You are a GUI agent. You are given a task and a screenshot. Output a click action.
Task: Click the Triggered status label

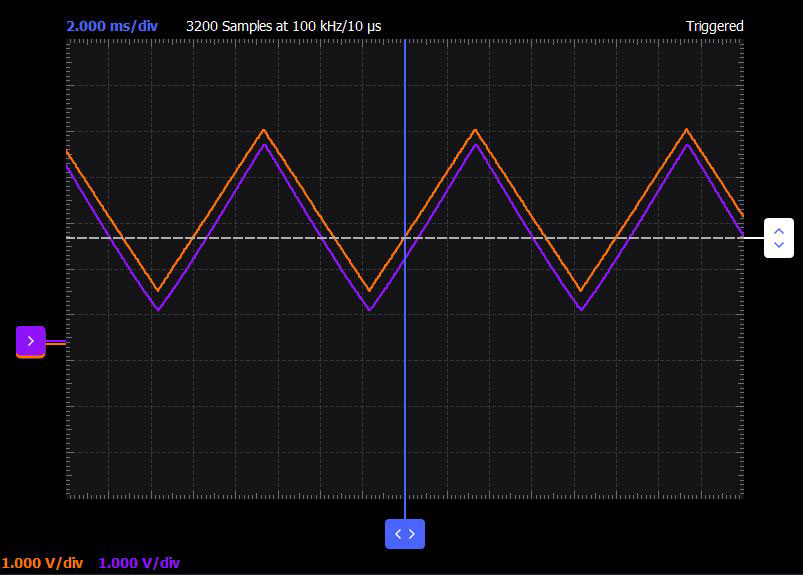(714, 26)
